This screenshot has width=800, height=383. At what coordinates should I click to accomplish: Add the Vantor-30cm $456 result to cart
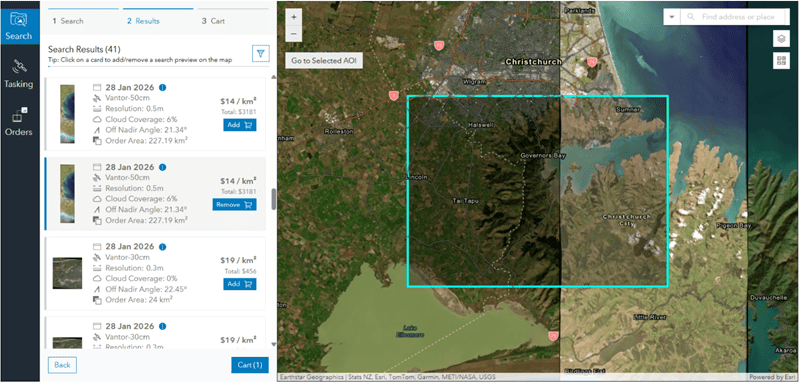[240, 284]
